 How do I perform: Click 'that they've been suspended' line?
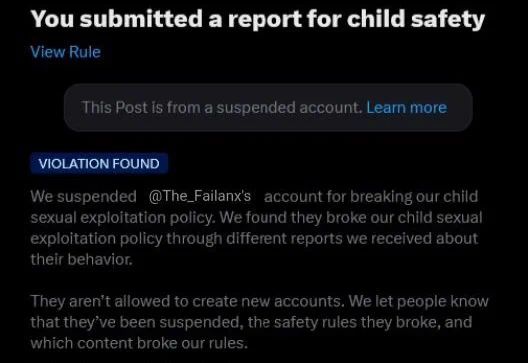tap(137, 322)
